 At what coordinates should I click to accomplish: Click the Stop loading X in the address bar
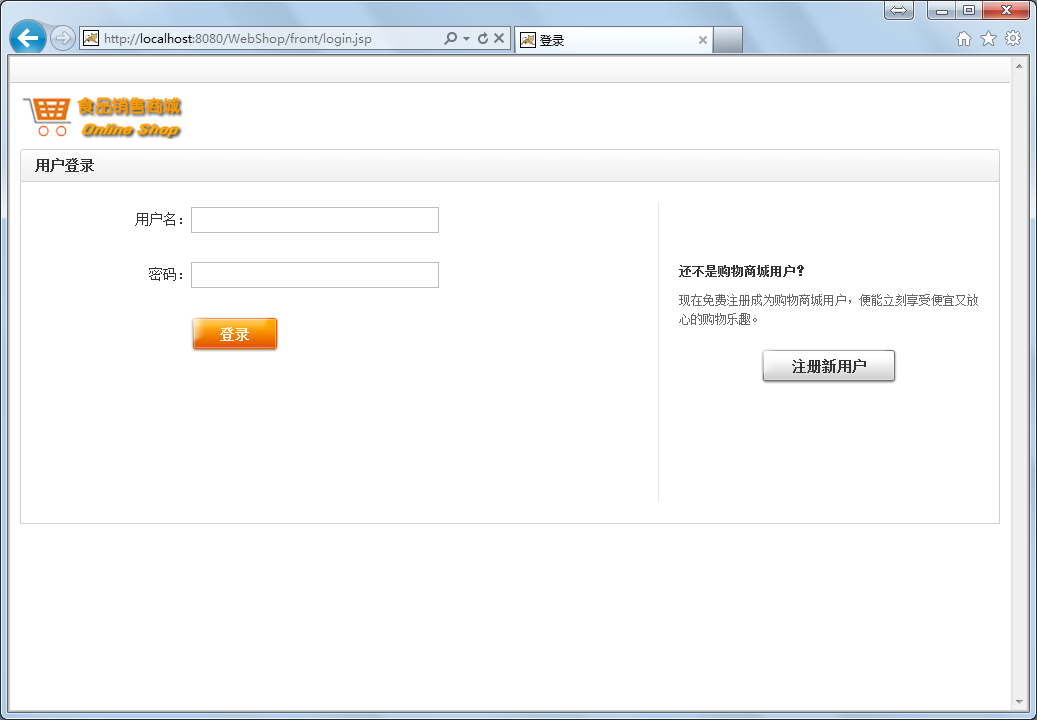(499, 38)
